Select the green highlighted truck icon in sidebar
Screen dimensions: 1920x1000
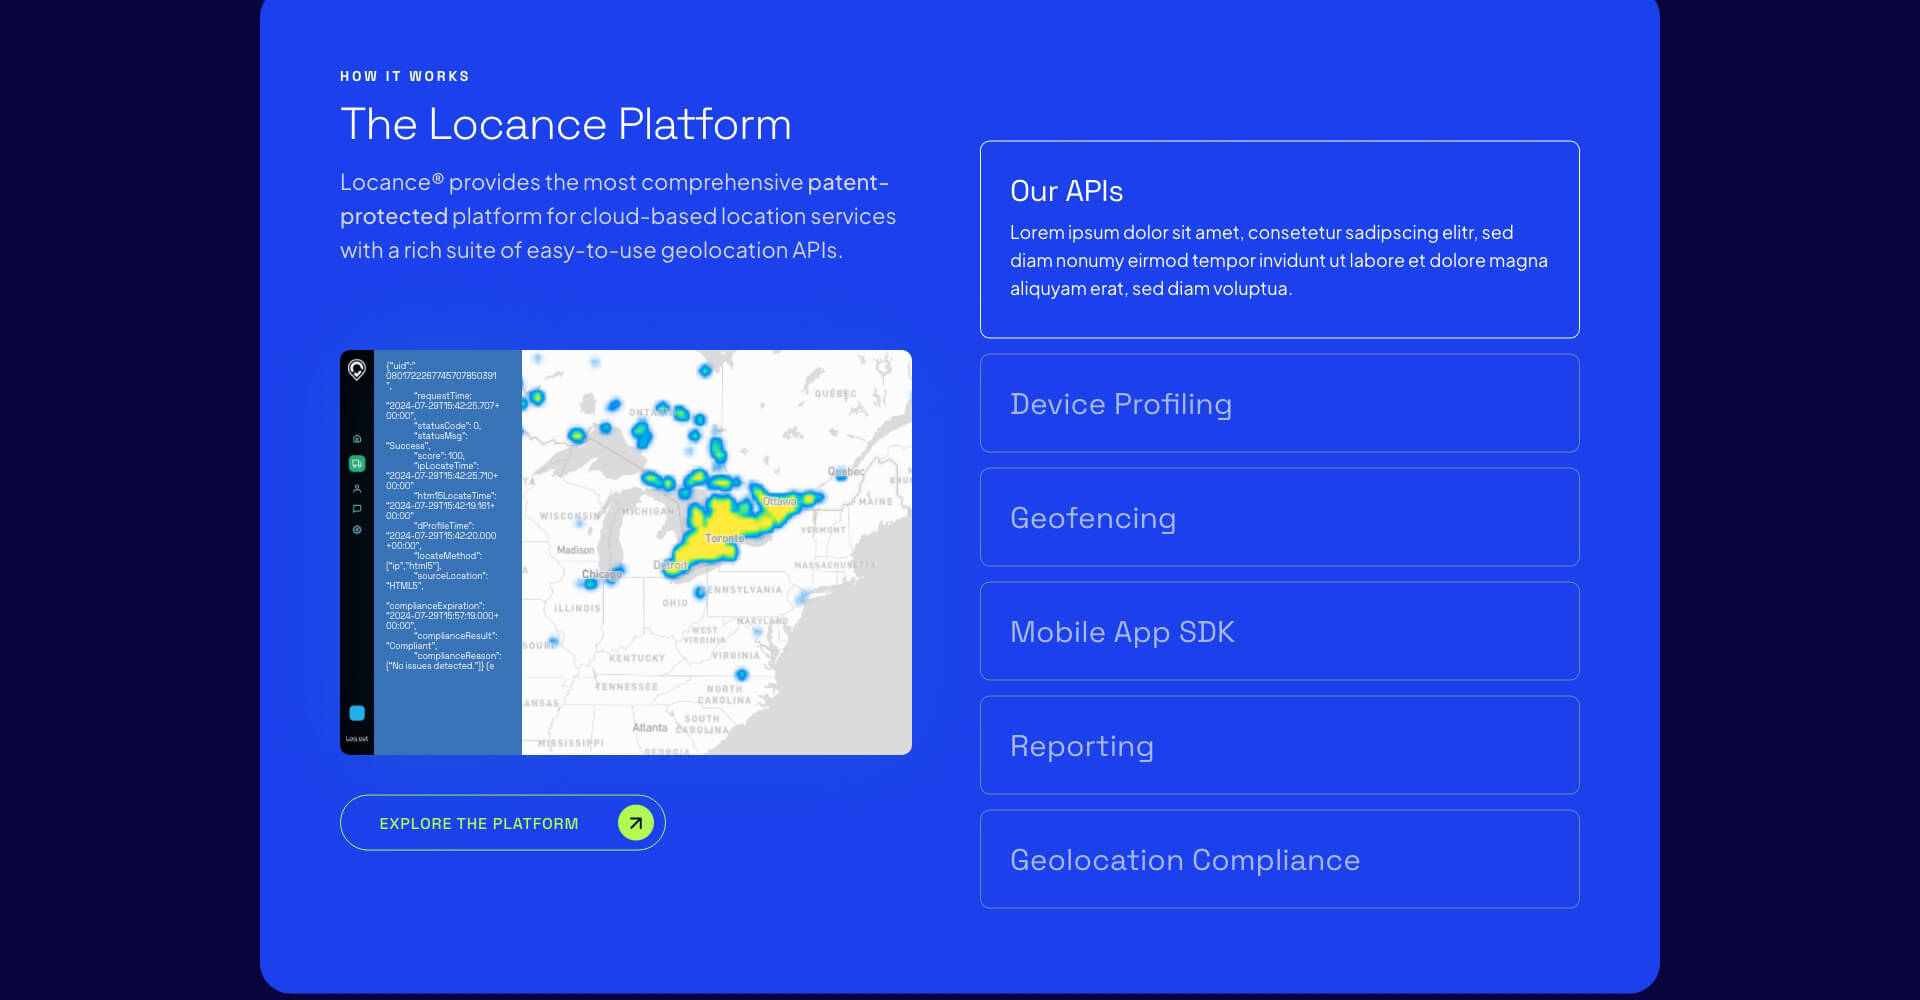[x=357, y=464]
